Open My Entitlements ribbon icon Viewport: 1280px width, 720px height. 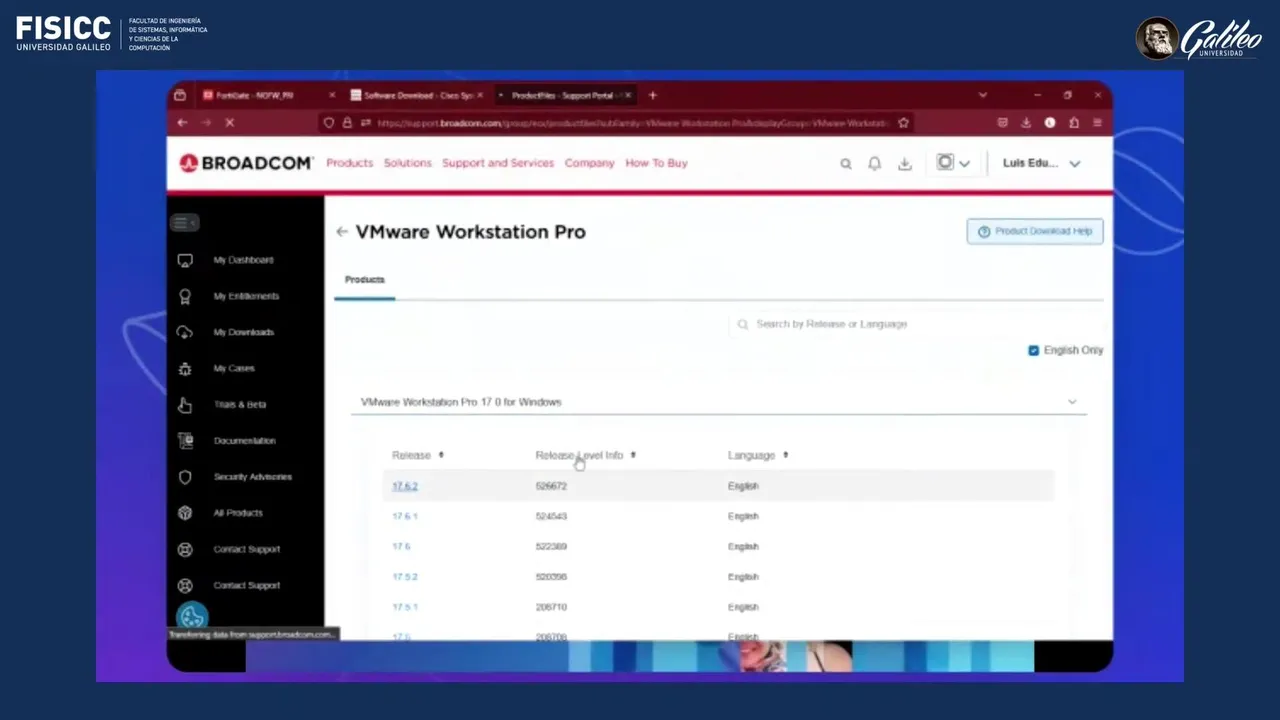185,296
